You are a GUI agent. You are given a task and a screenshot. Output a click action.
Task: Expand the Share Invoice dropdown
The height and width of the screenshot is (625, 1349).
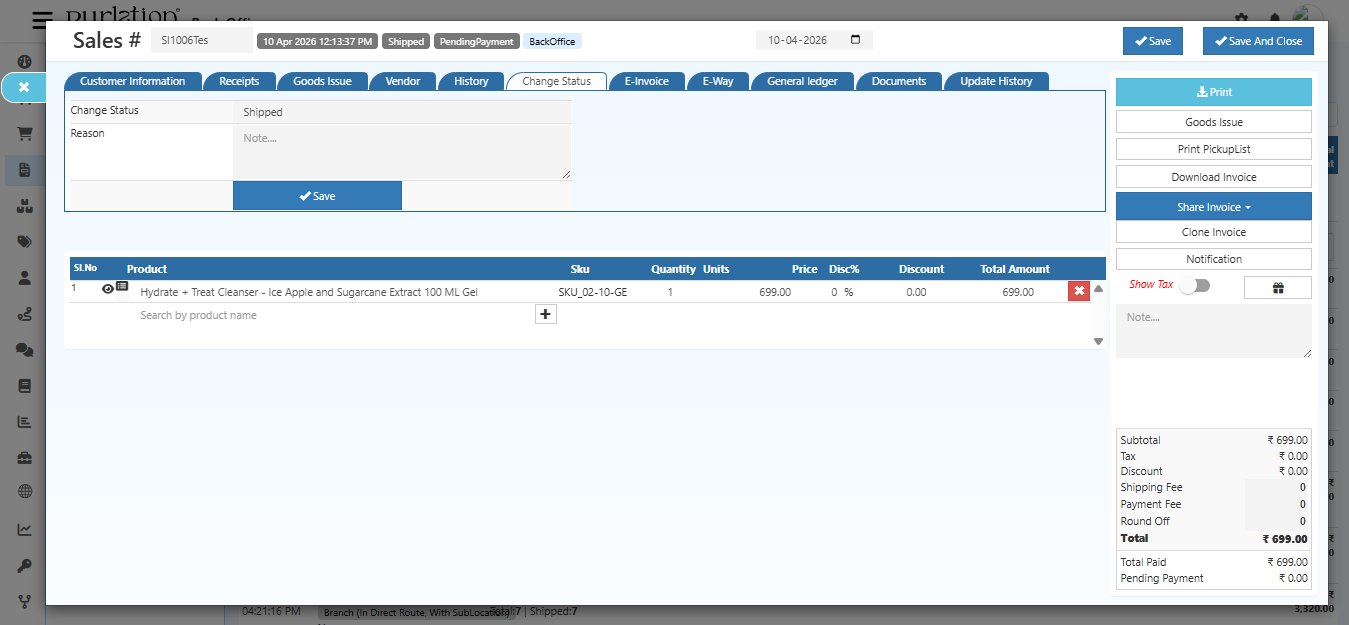point(1213,206)
